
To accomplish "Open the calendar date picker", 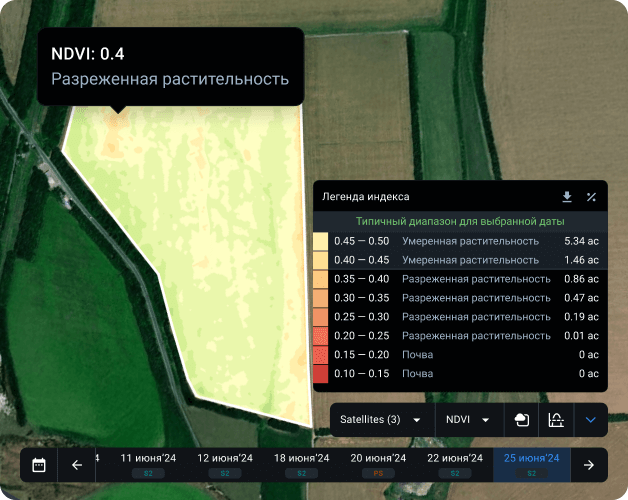I will (x=39, y=465).
